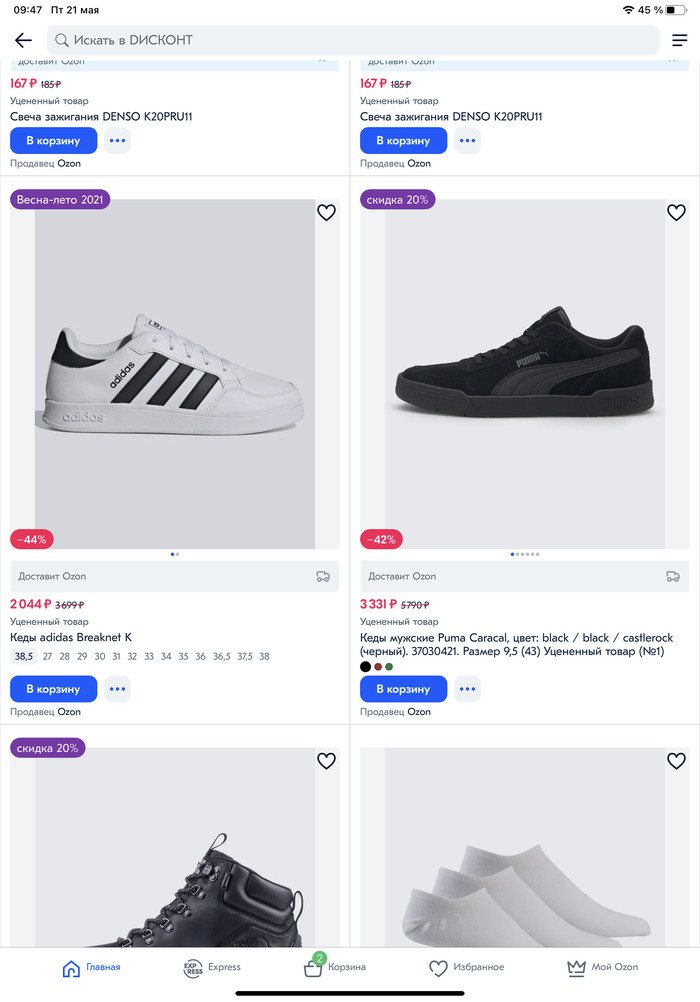
Task: Open the filter menu icon at top right
Action: pyautogui.click(x=680, y=40)
